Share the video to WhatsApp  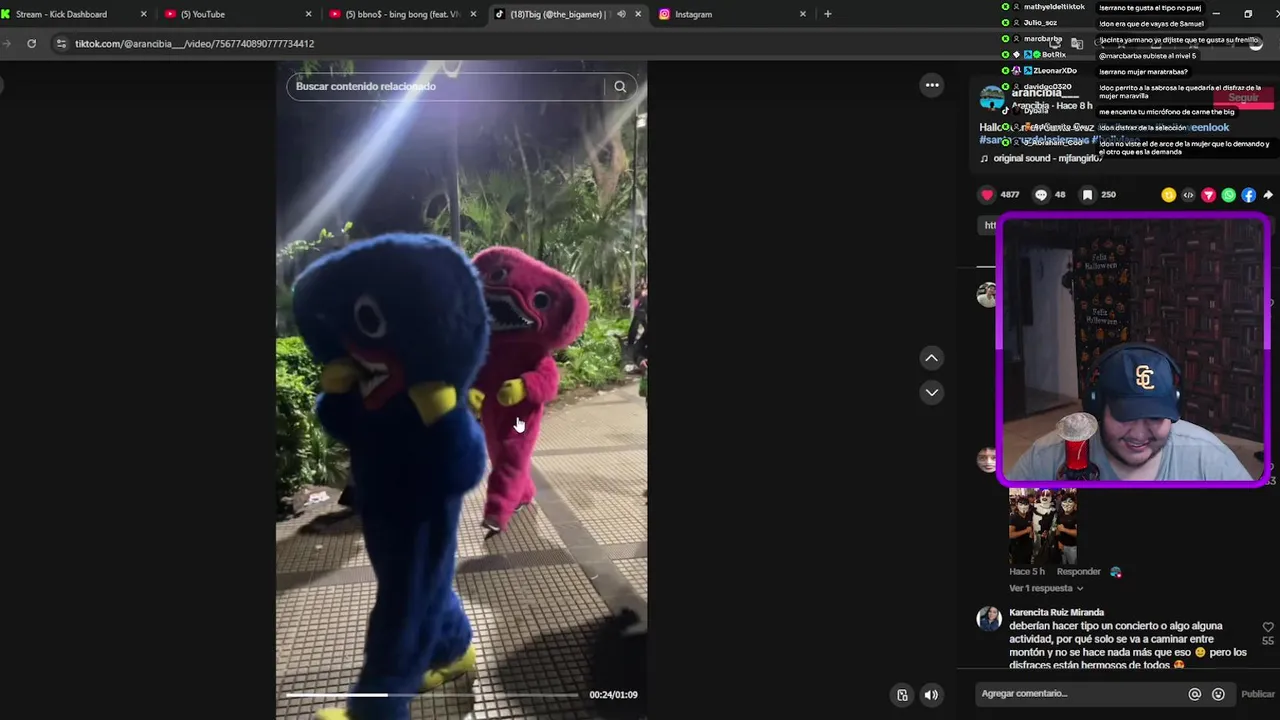[1228, 195]
